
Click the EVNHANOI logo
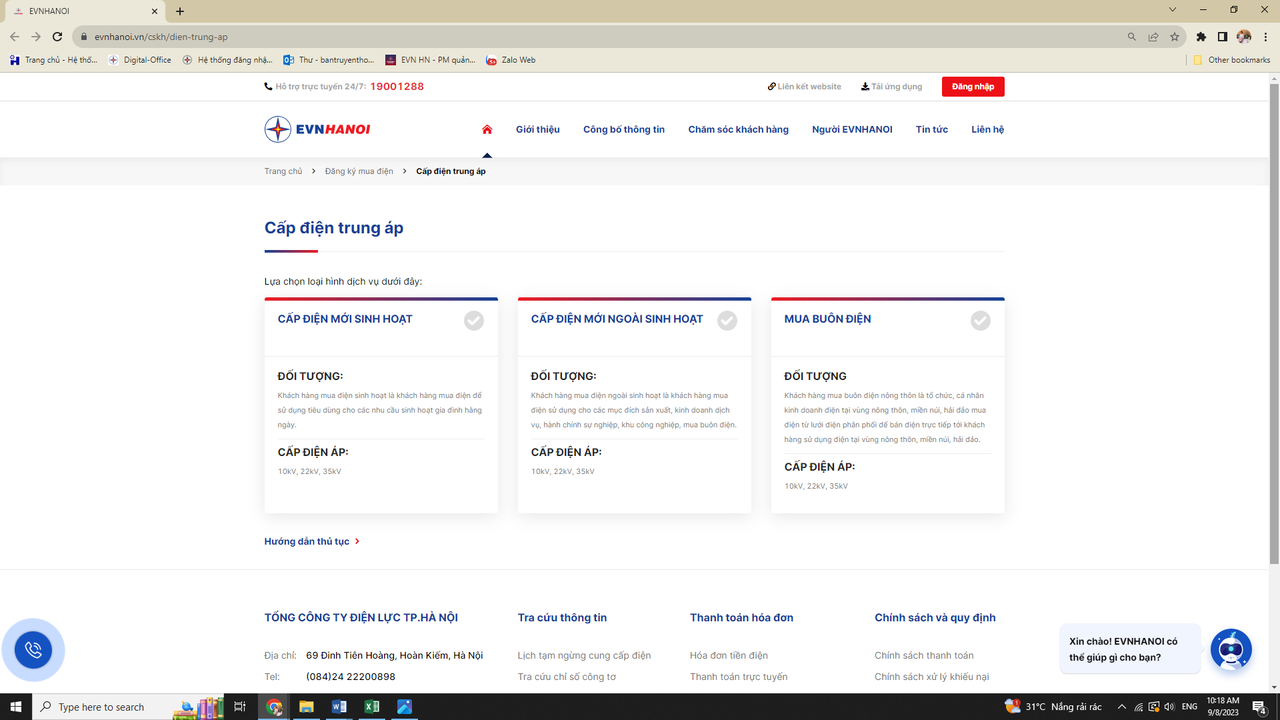[x=317, y=129]
